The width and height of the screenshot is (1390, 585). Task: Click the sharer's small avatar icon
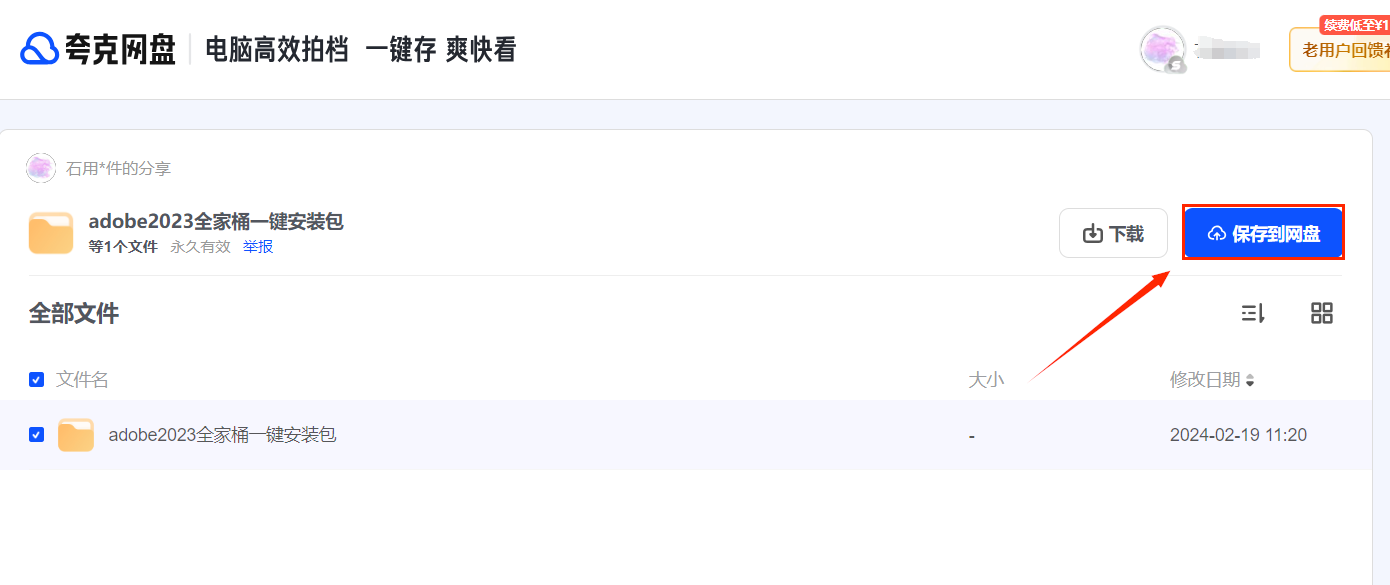(x=40, y=168)
